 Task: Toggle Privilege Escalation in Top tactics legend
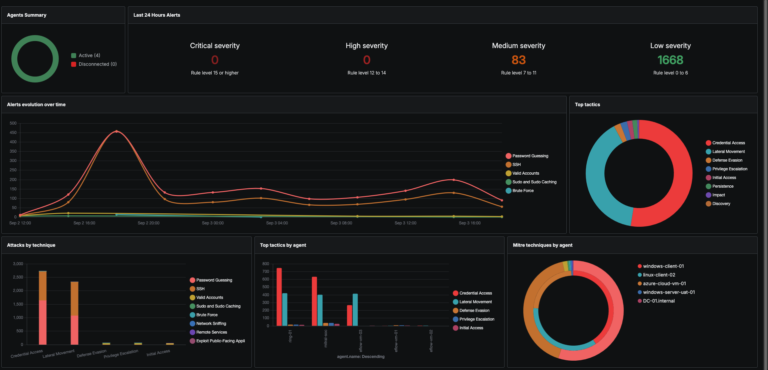click(726, 169)
